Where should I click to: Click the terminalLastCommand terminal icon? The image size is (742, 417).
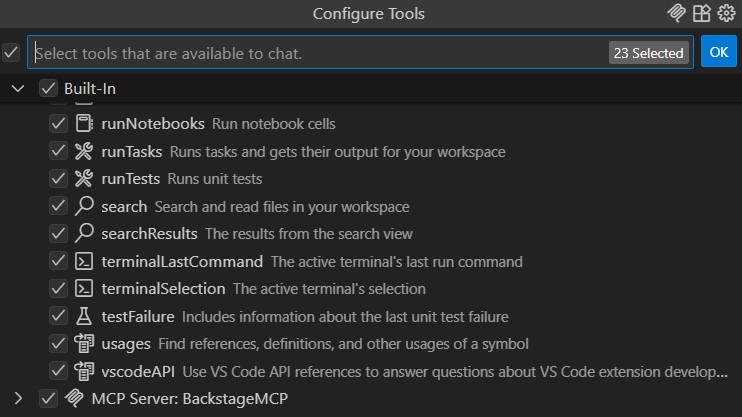tap(84, 261)
